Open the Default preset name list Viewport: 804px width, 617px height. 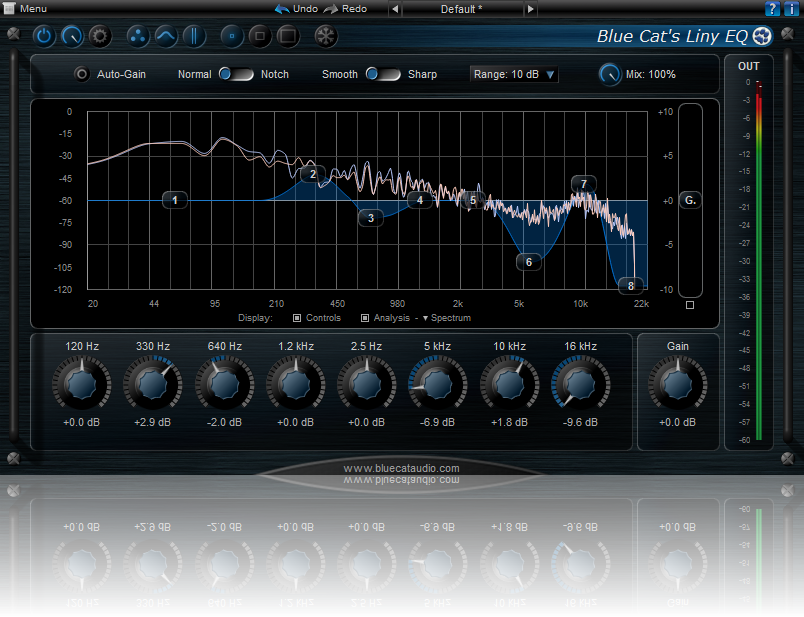click(x=461, y=9)
